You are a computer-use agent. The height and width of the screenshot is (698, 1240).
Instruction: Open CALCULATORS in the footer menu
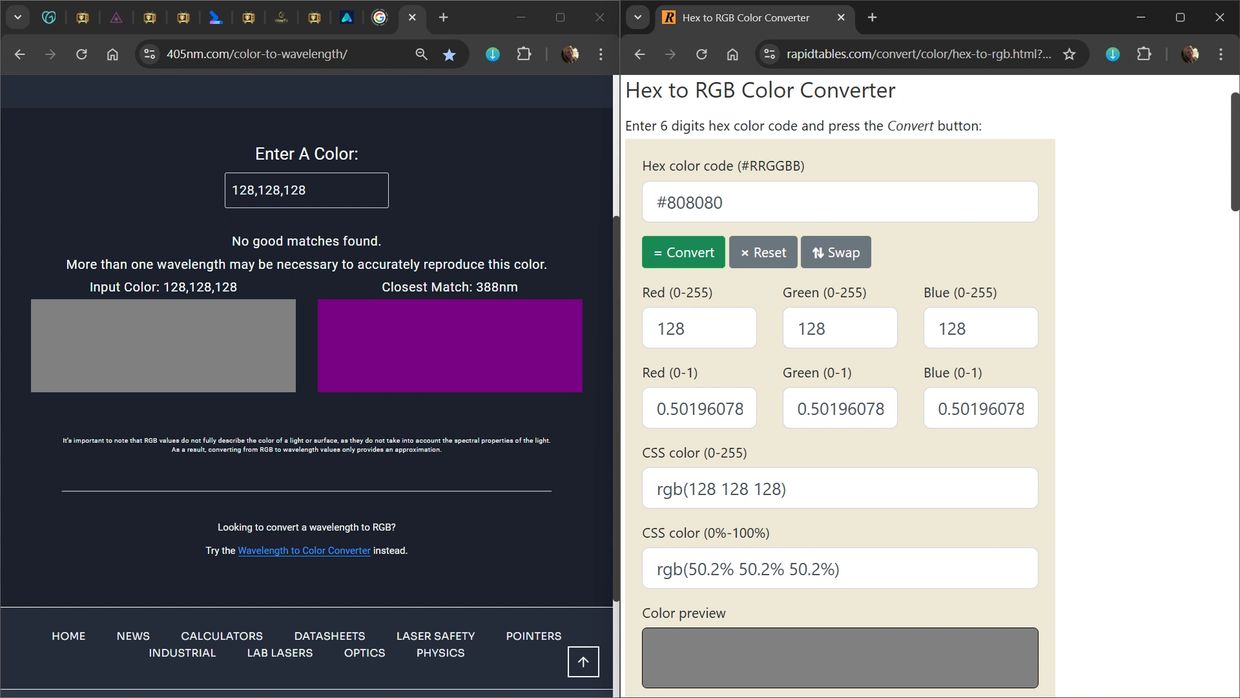click(221, 636)
